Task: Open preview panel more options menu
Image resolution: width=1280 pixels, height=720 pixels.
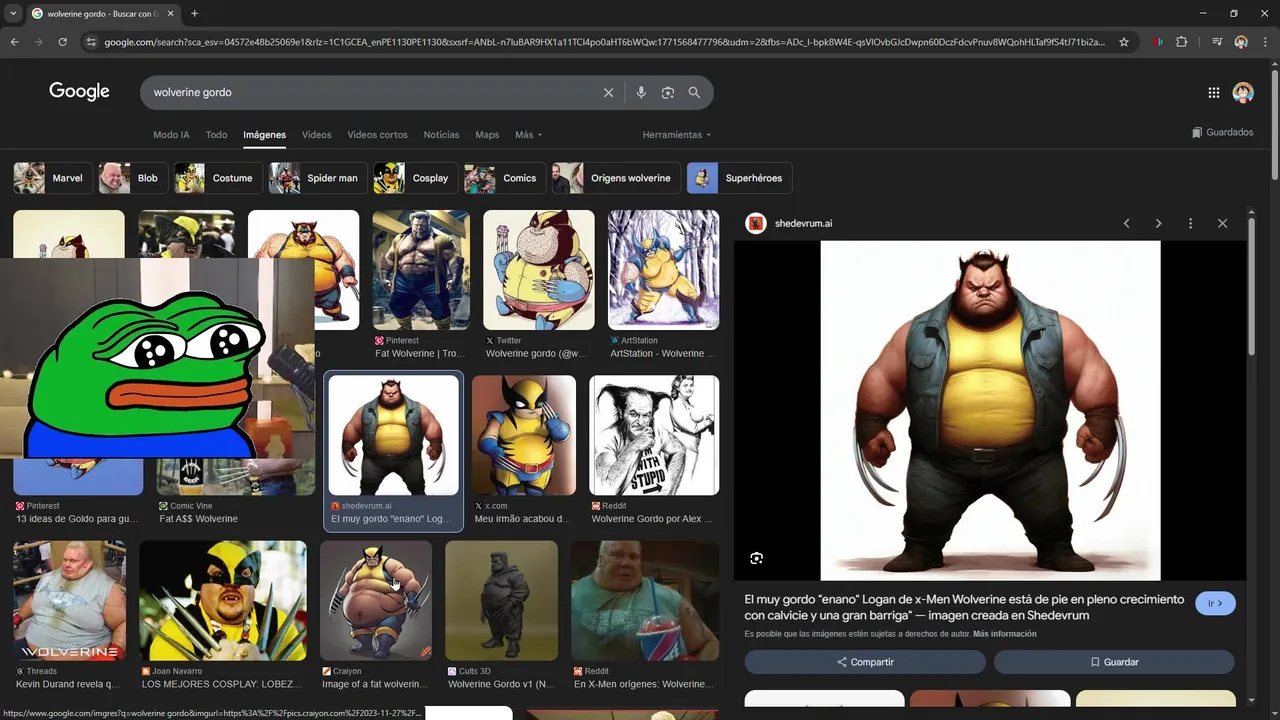Action: pos(1190,223)
